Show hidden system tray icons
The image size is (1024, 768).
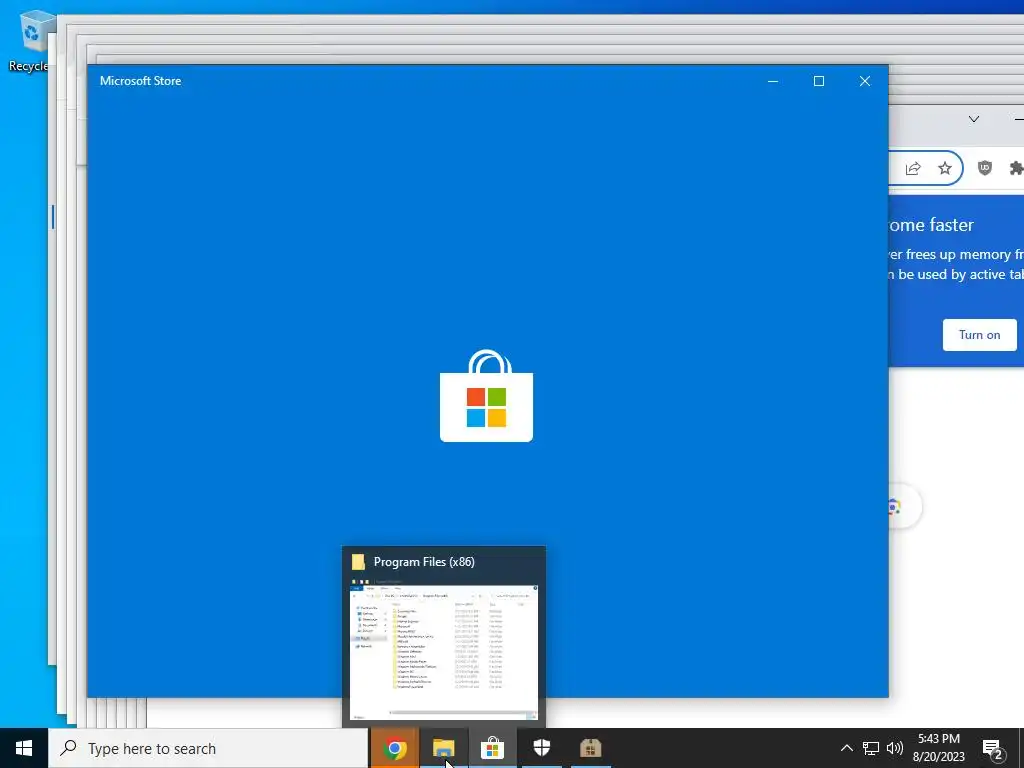846,748
